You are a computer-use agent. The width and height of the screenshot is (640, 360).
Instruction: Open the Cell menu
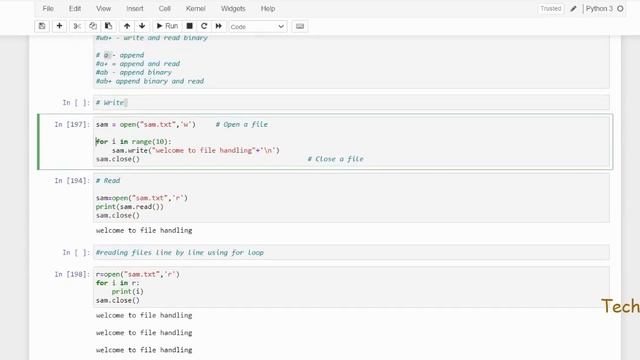pyautogui.click(x=164, y=9)
